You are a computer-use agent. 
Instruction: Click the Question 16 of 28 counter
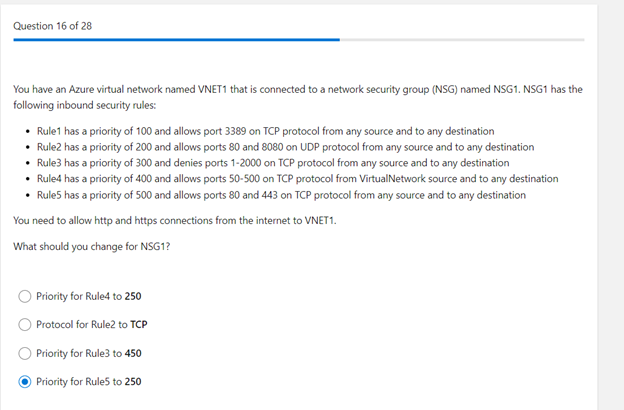[53, 26]
